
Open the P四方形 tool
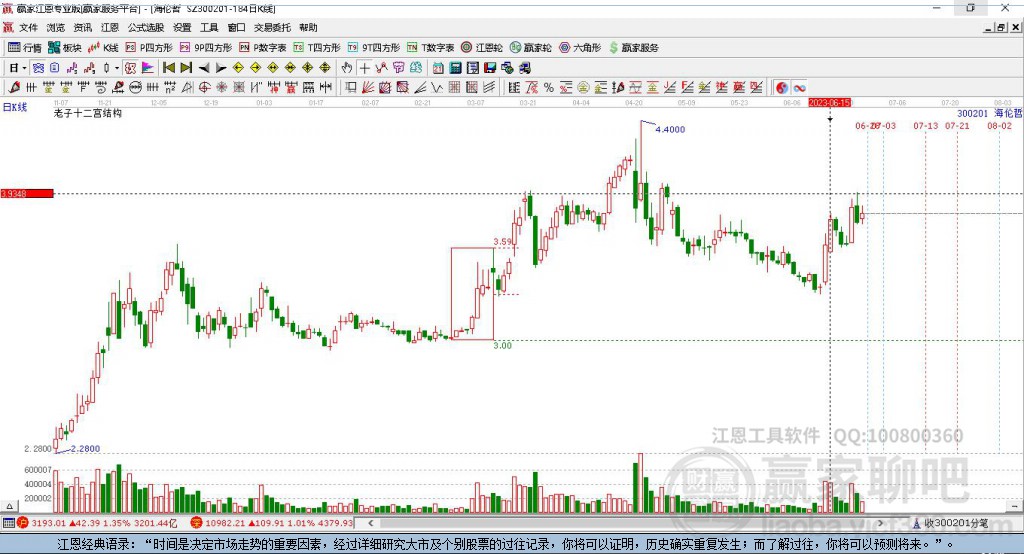coord(149,48)
